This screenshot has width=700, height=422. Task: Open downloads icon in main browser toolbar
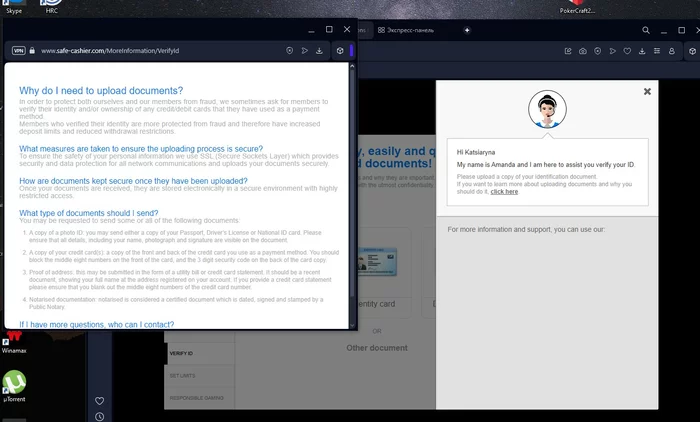pyautogui.click(x=642, y=51)
